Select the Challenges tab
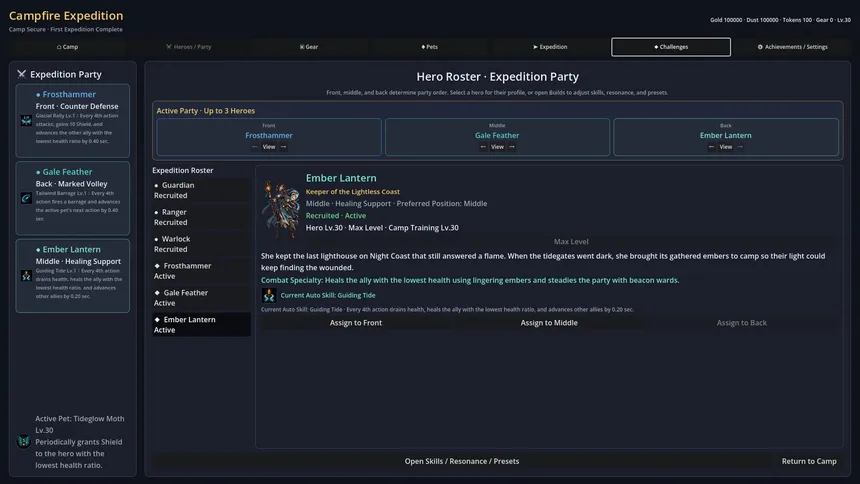860x484 pixels. (x=671, y=47)
